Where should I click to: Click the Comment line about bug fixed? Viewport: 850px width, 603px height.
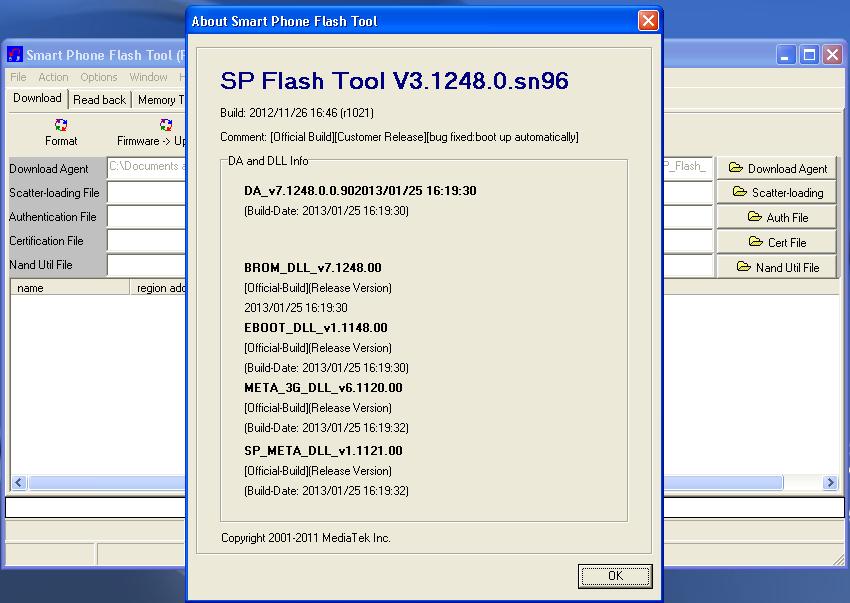click(399, 137)
